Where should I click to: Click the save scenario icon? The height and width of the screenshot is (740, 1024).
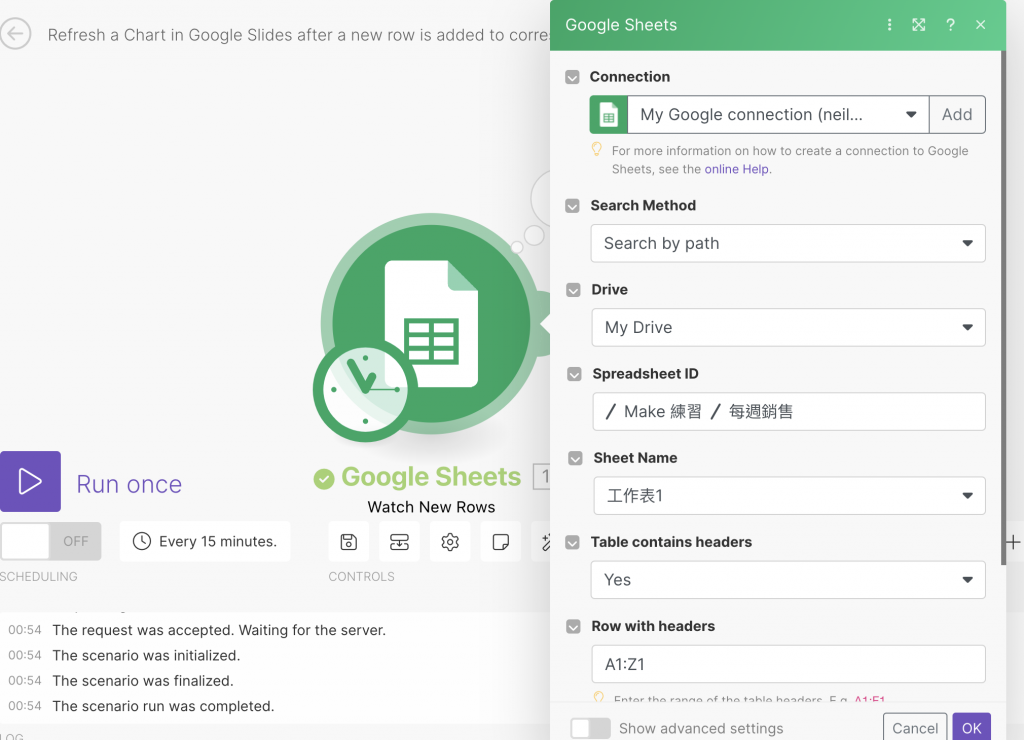(x=349, y=541)
